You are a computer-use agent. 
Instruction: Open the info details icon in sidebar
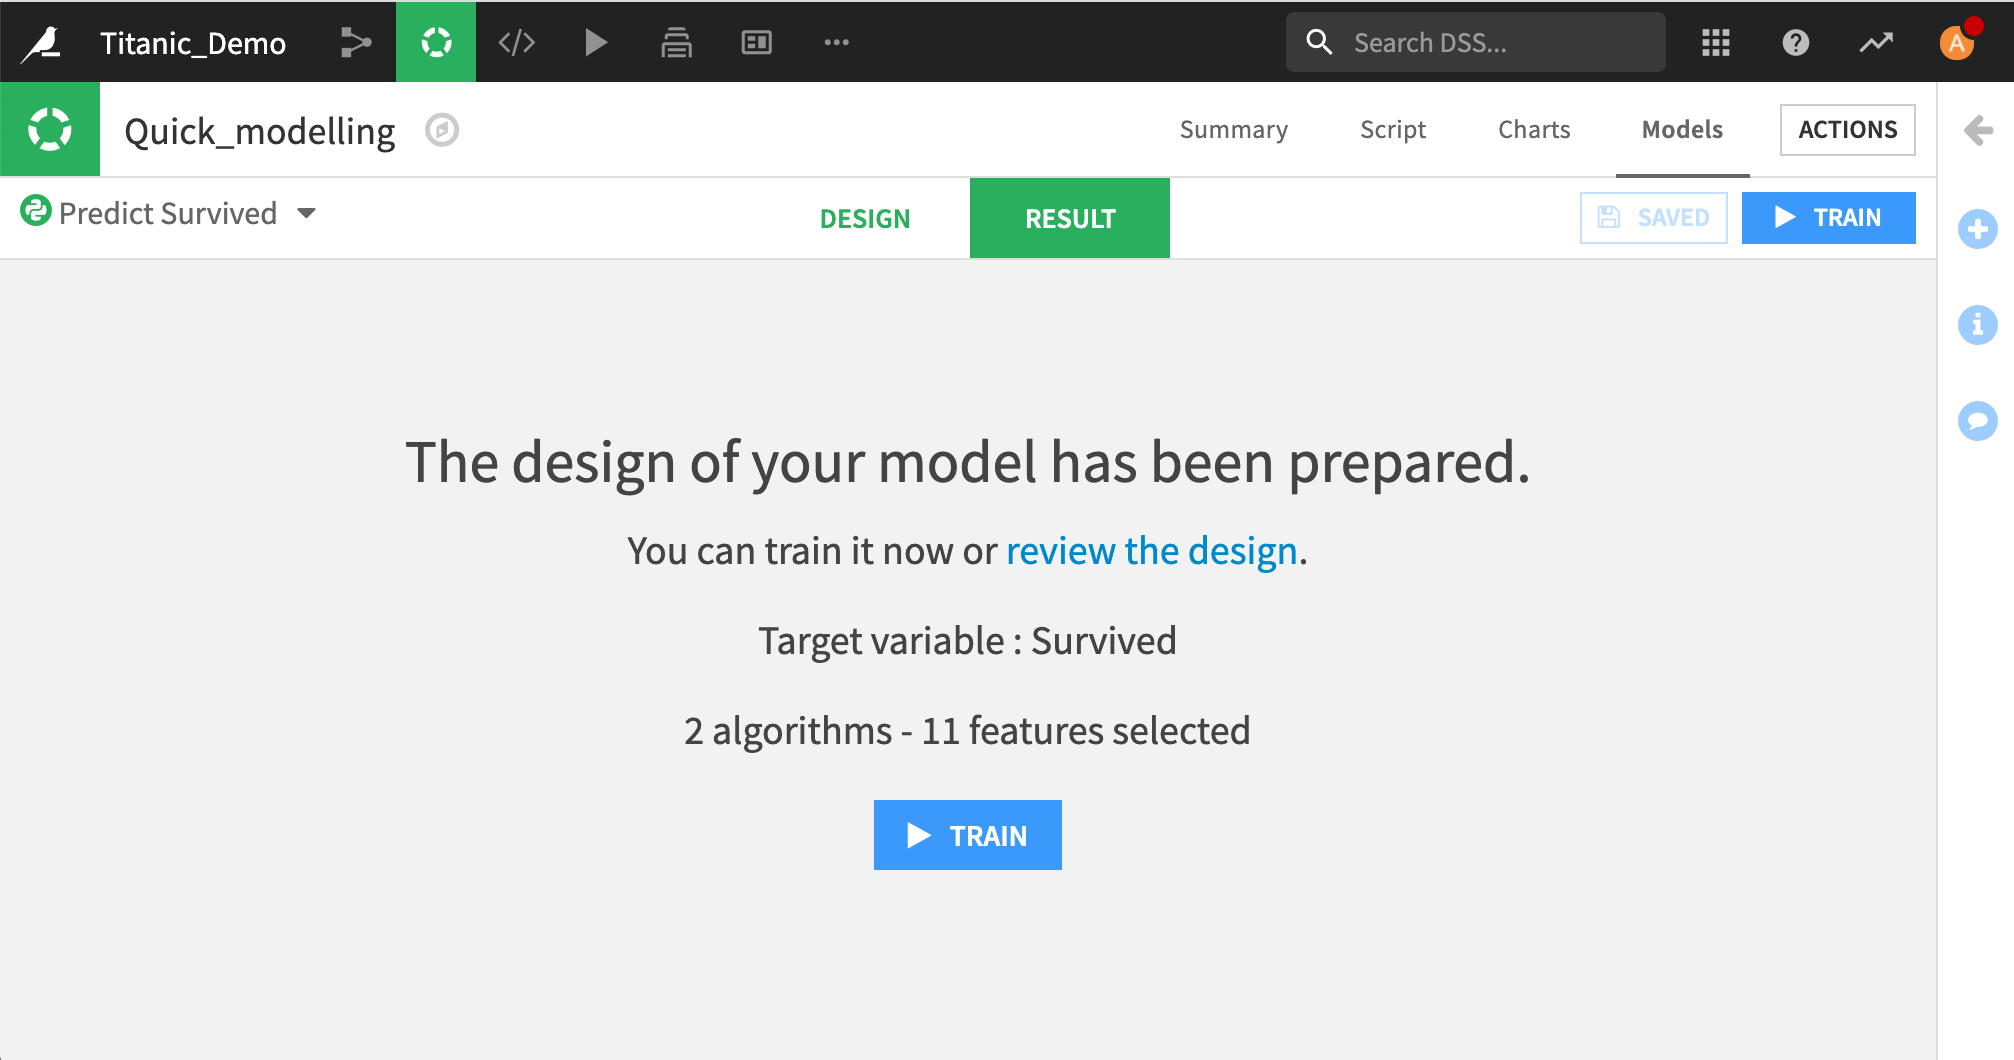[x=1978, y=325]
